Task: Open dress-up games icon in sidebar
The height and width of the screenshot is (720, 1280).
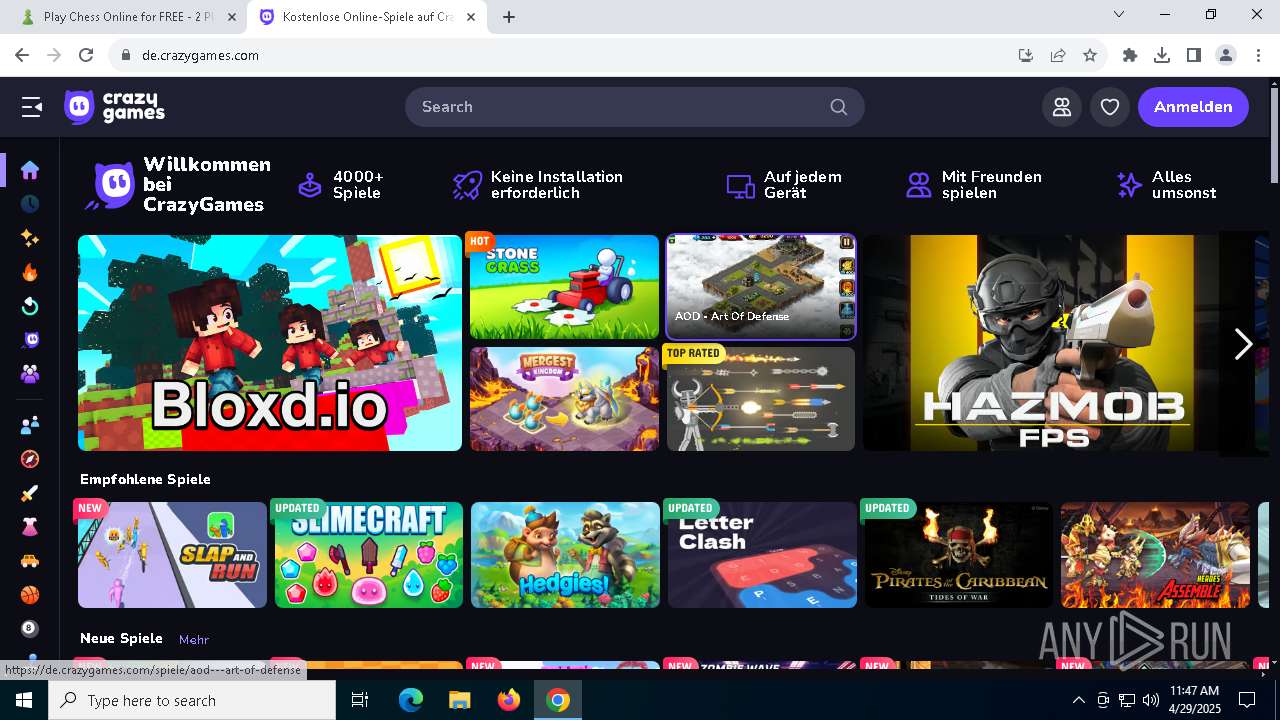Action: pyautogui.click(x=30, y=527)
